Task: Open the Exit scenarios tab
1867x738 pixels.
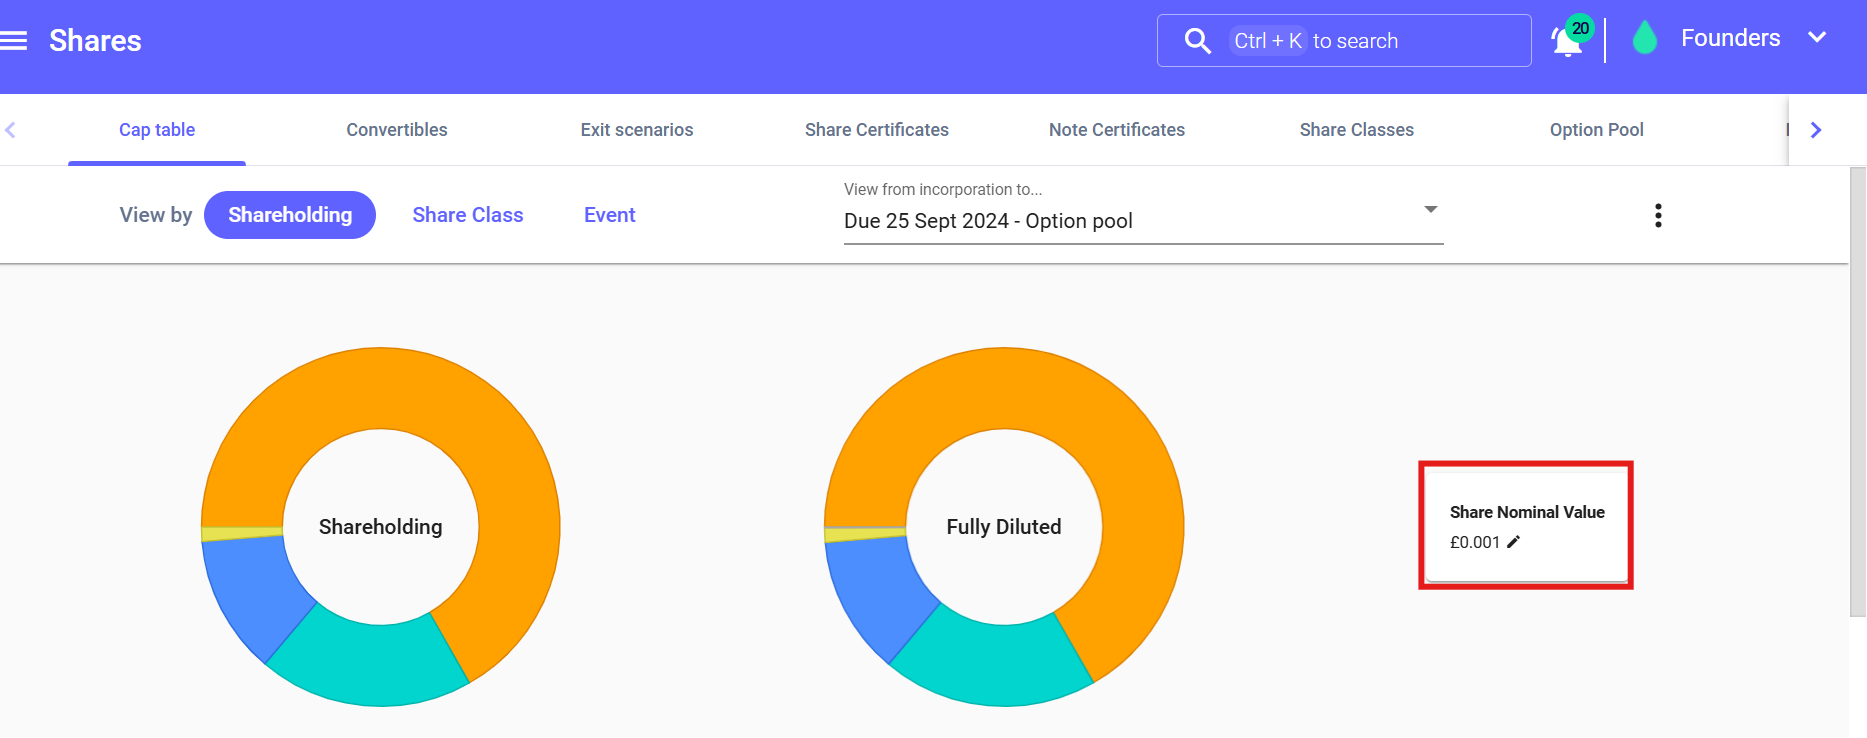Action: pos(637,130)
